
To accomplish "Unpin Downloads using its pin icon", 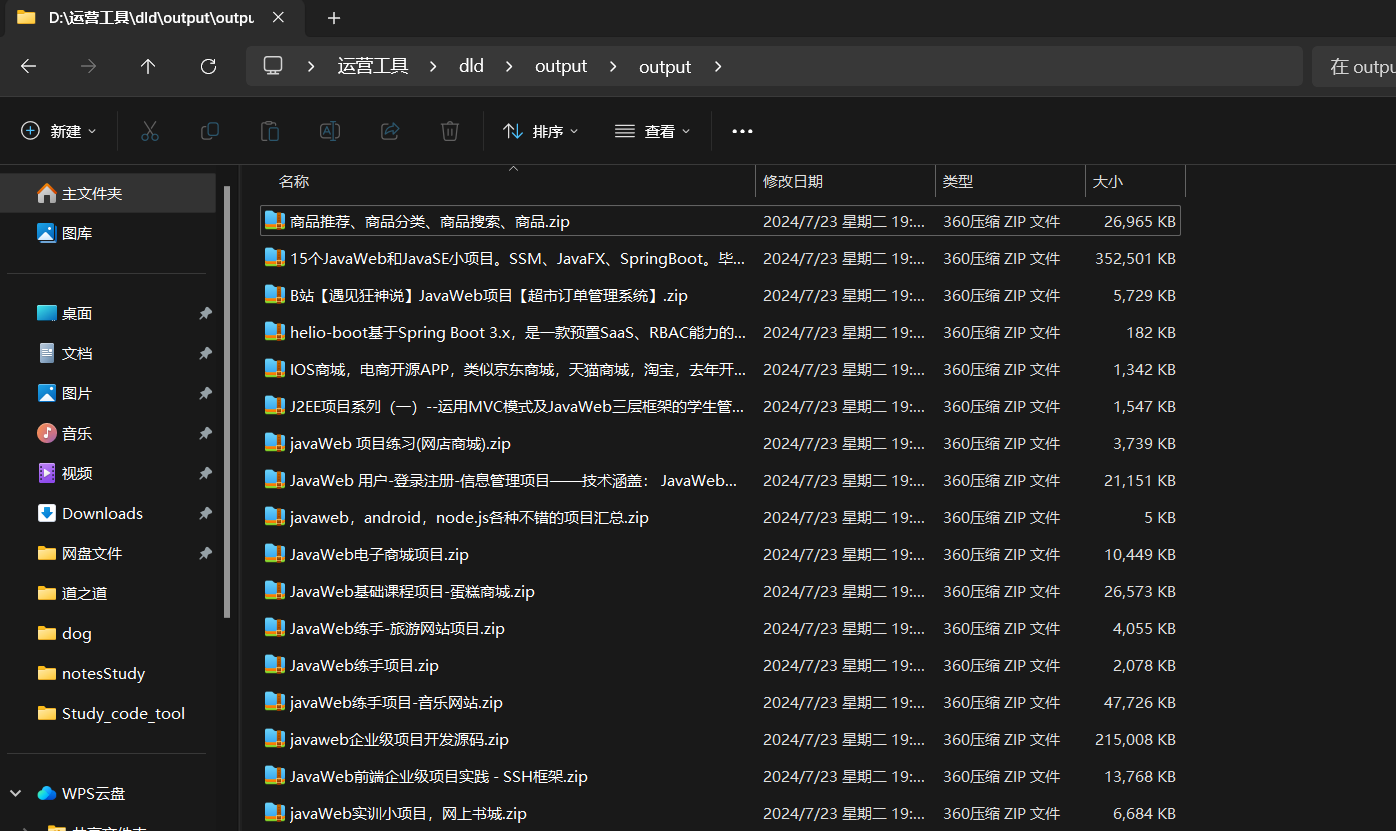I will pos(205,513).
